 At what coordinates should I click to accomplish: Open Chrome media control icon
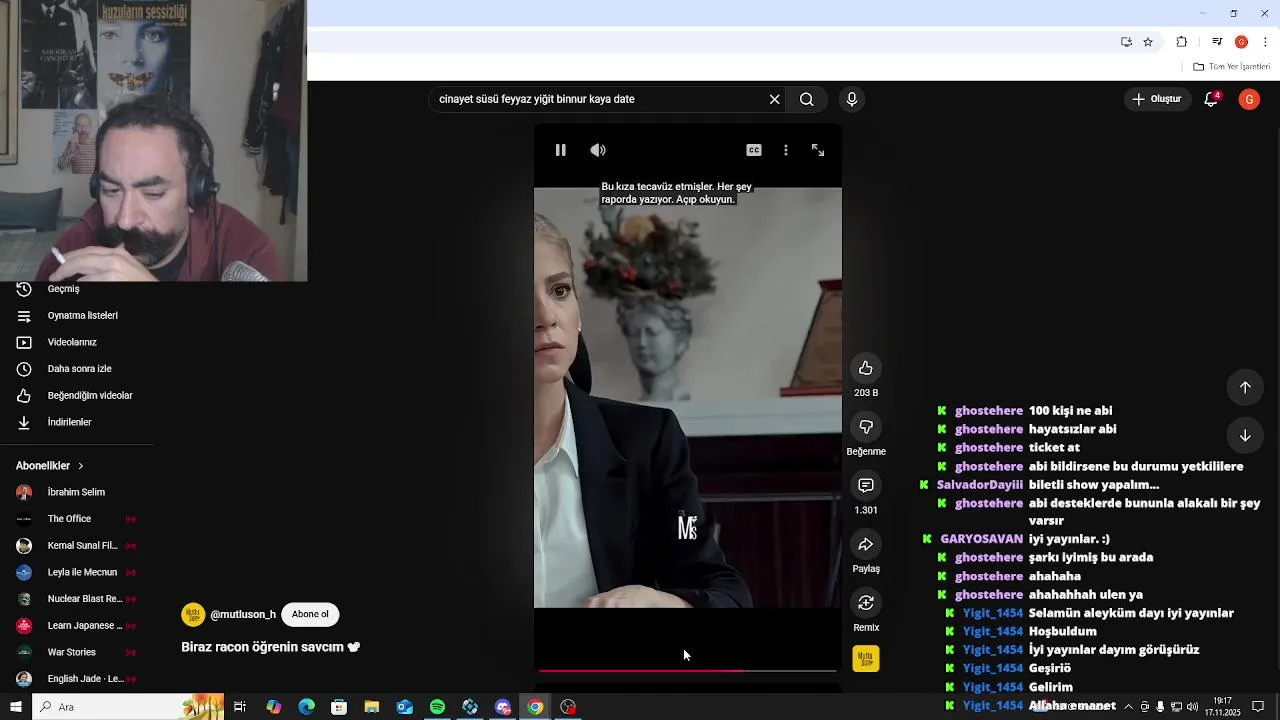click(1217, 42)
